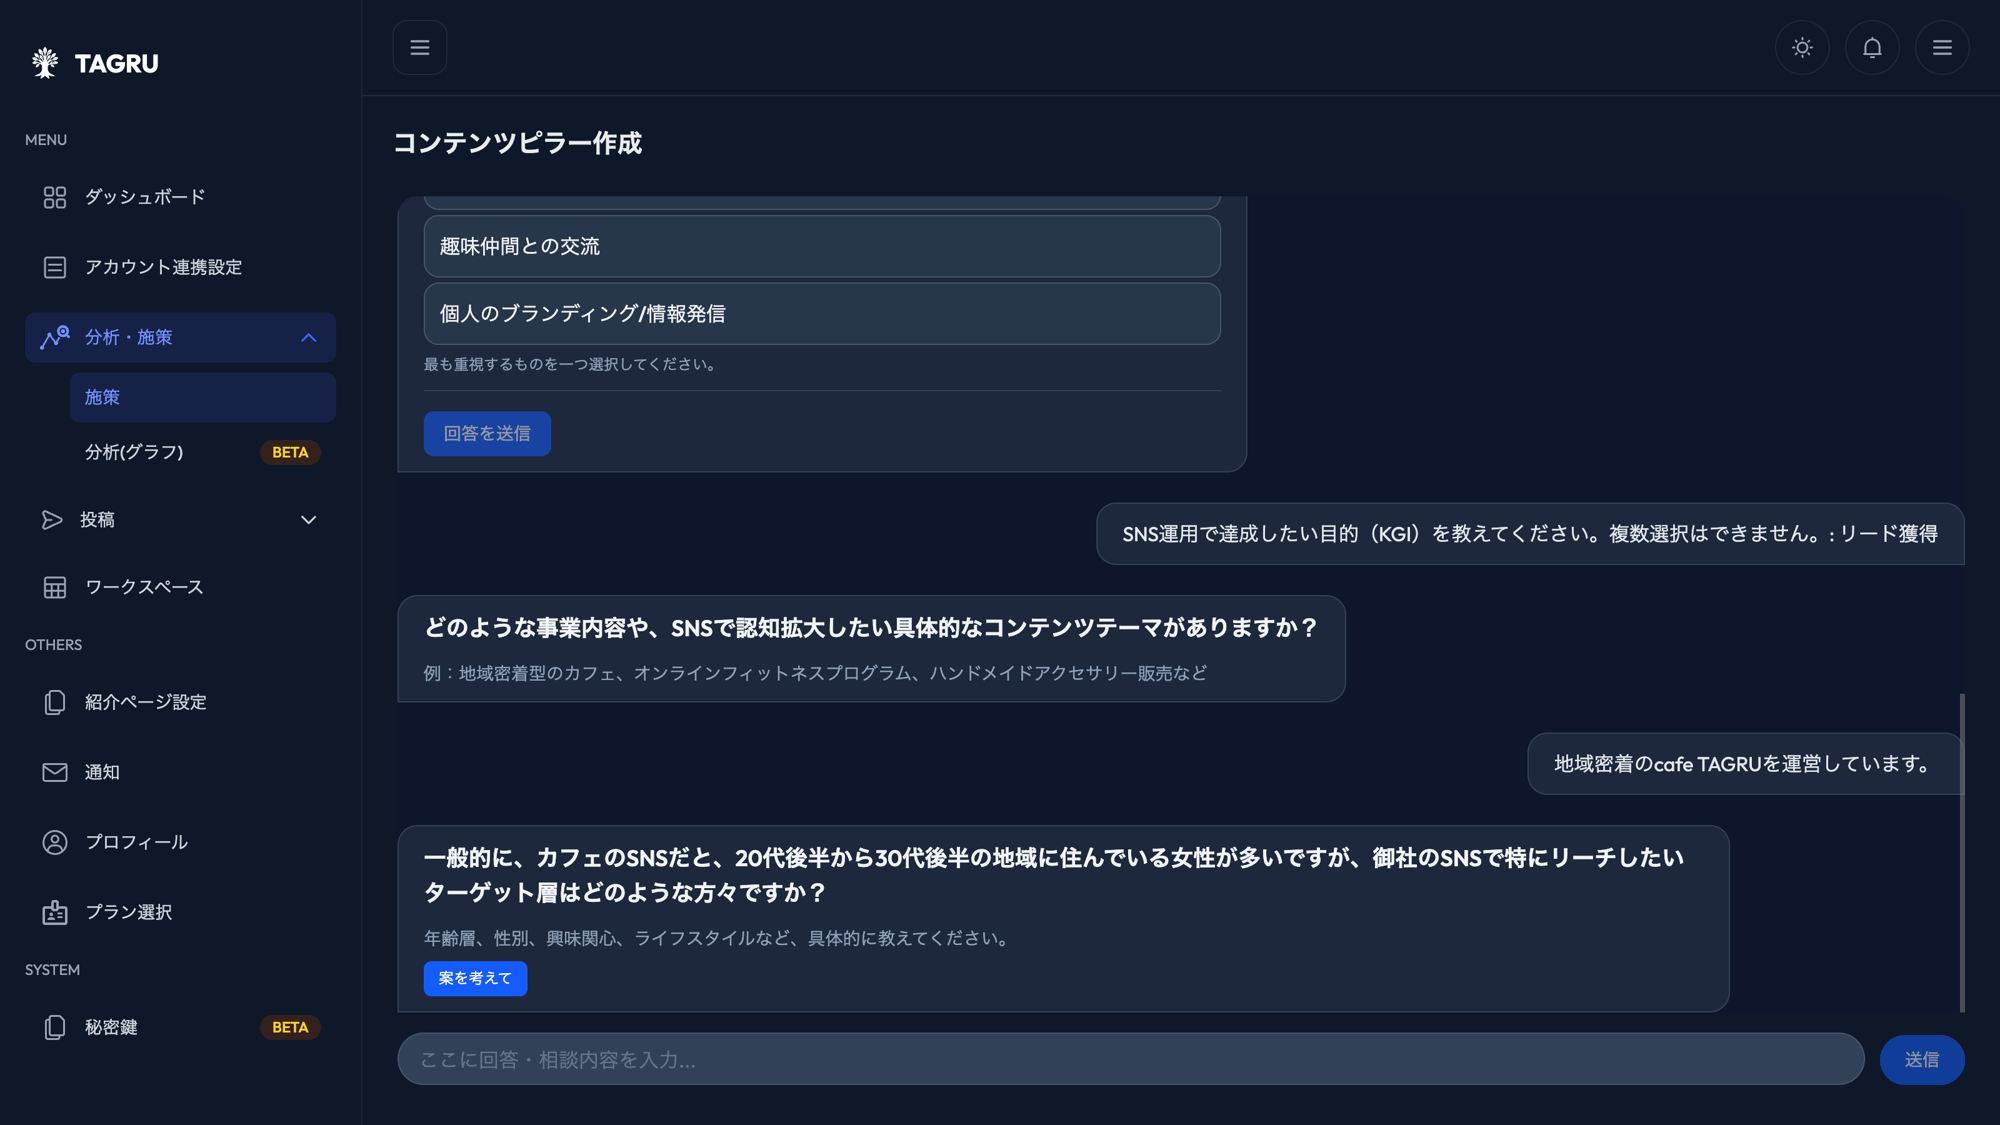Expand the 投稿 menu chevron
Image resolution: width=2000 pixels, height=1125 pixels.
(309, 520)
